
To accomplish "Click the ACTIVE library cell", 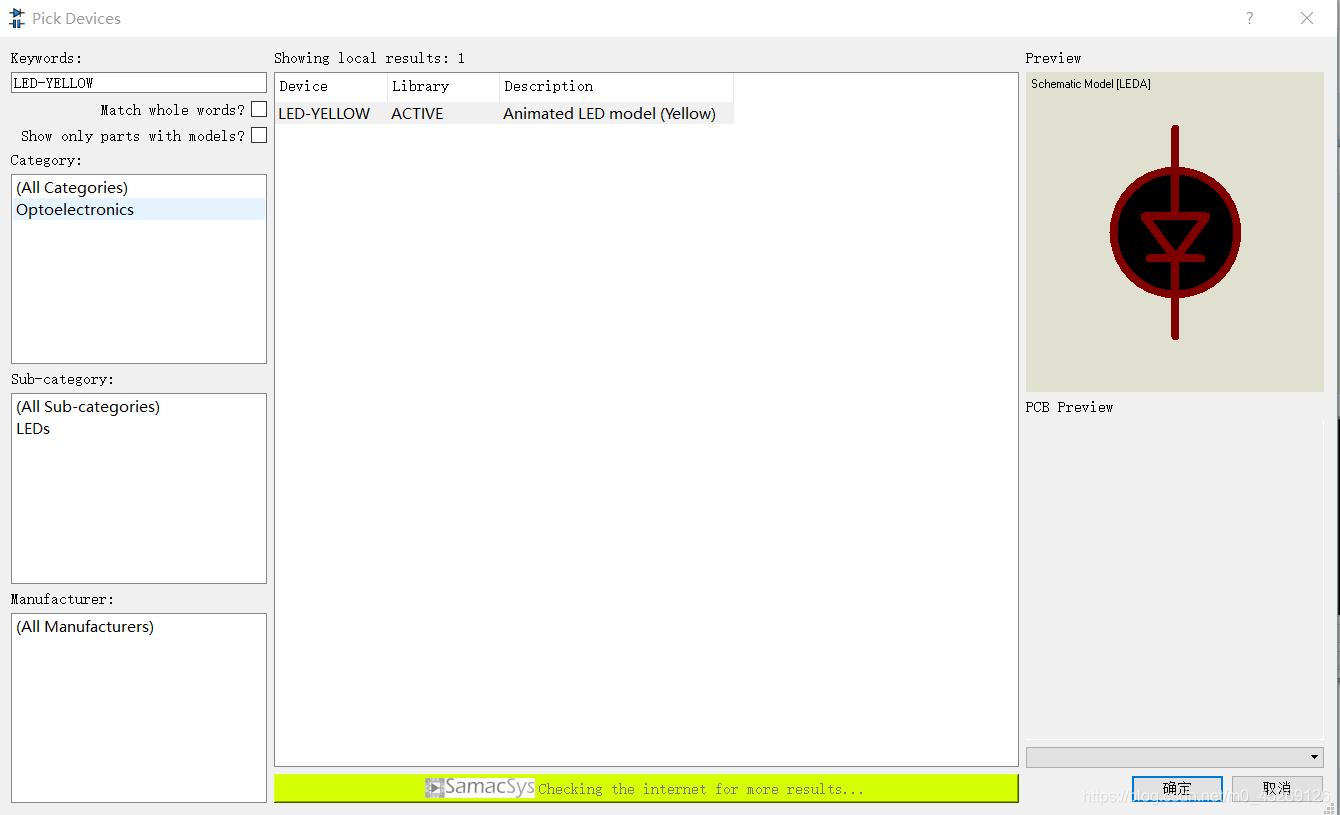I will (x=417, y=113).
